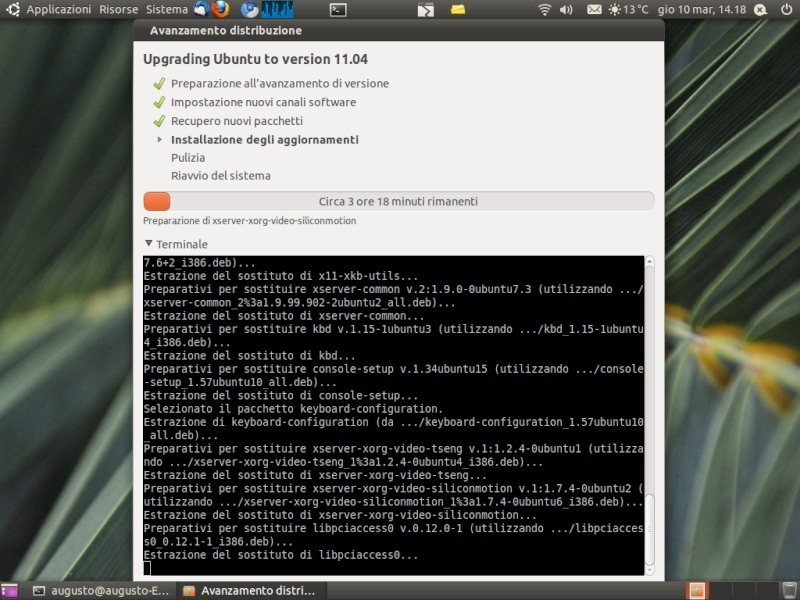Click the green checkmark beside 'Recupero nuovi pacchetti'
The image size is (800, 600).
(x=160, y=121)
